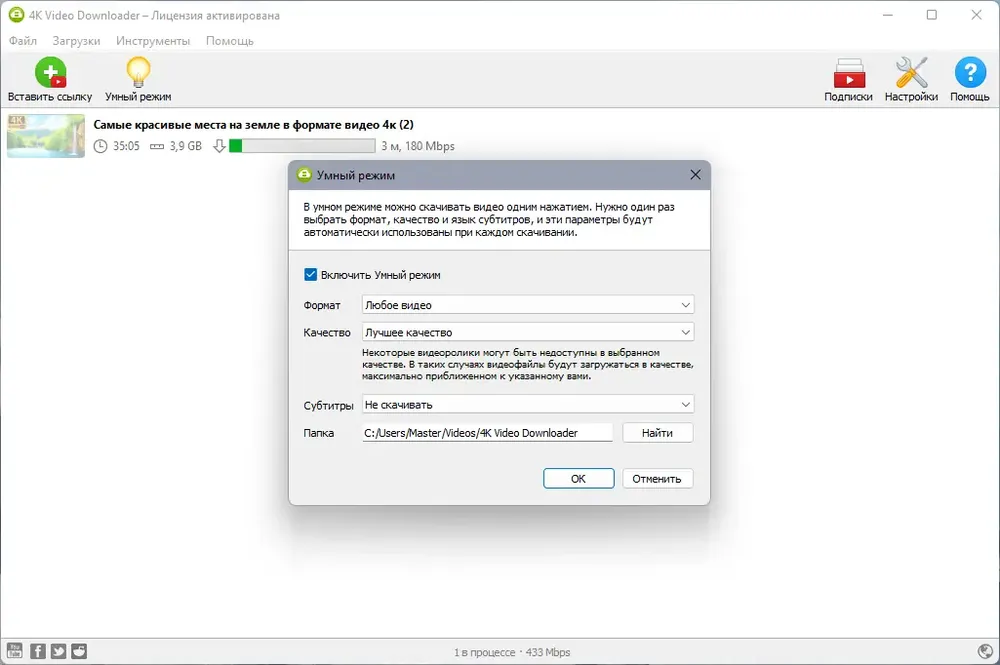Uncheck Включить Умный режим checkbox

311,275
